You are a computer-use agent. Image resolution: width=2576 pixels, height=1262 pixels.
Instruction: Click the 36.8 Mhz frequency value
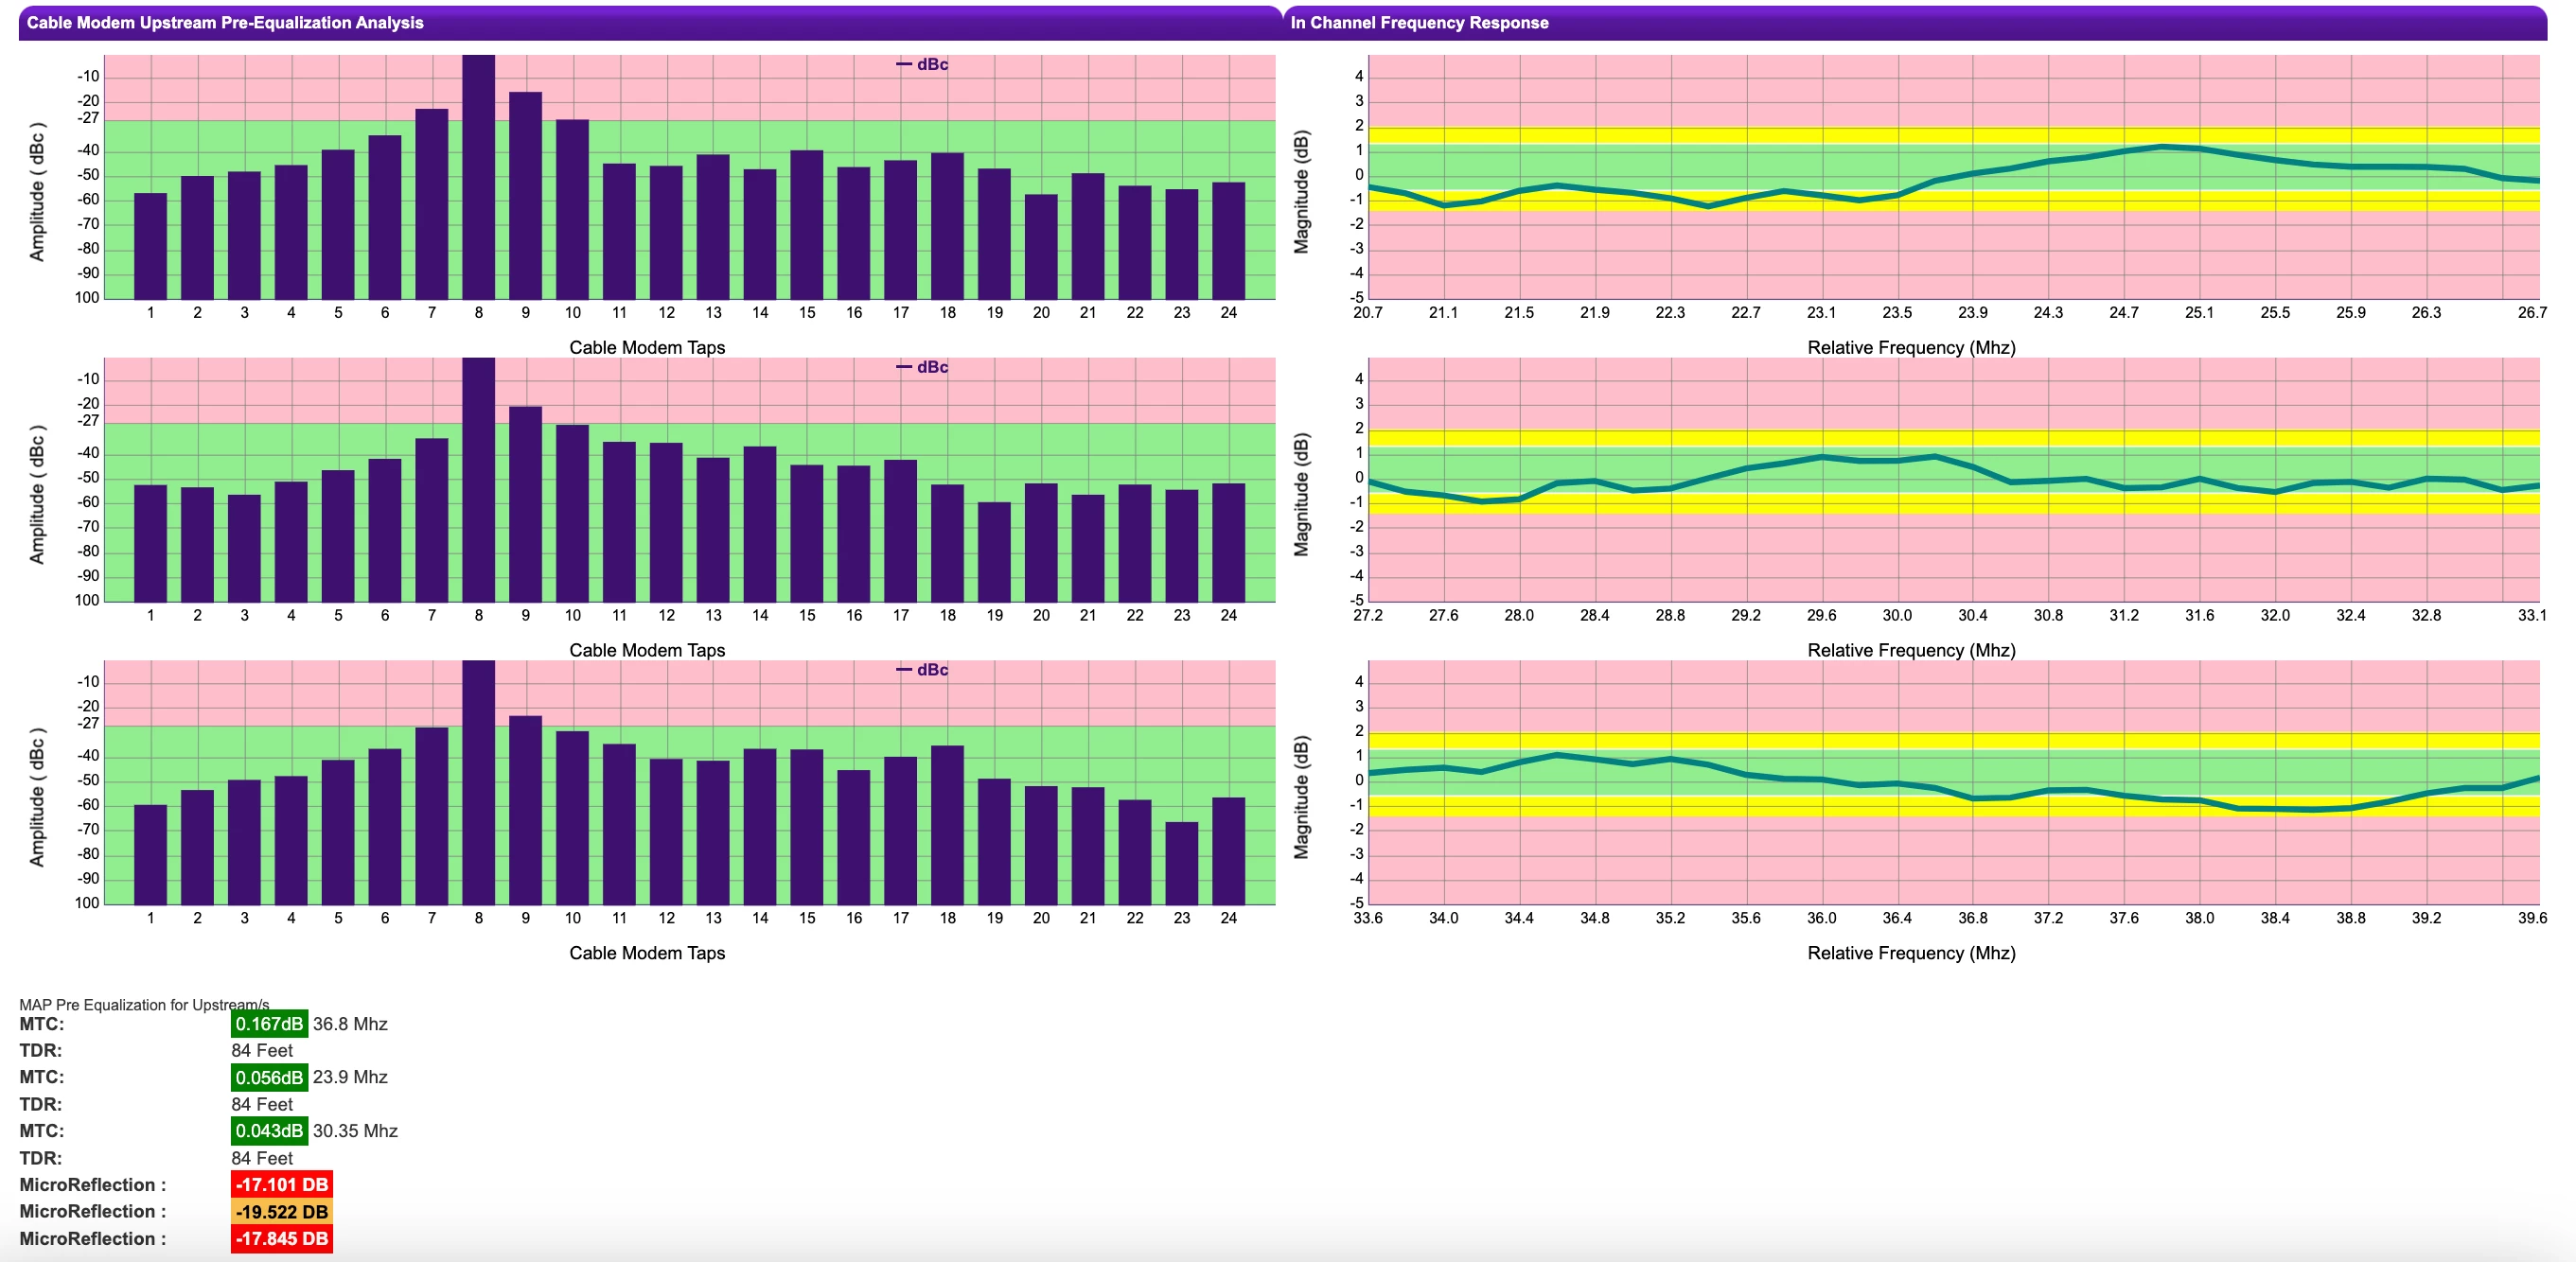pos(350,1024)
